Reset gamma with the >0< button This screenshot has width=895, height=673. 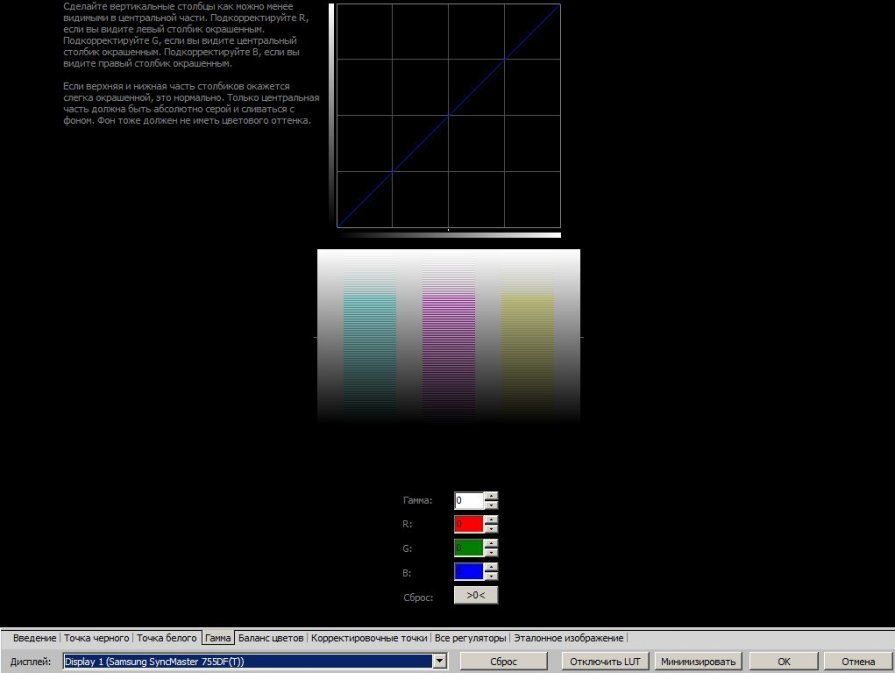click(476, 595)
